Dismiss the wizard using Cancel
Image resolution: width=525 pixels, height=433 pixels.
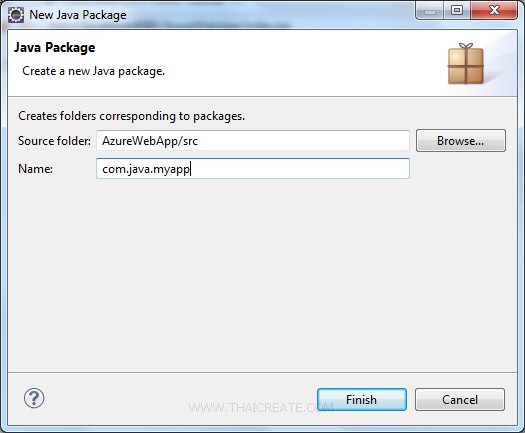tap(460, 400)
